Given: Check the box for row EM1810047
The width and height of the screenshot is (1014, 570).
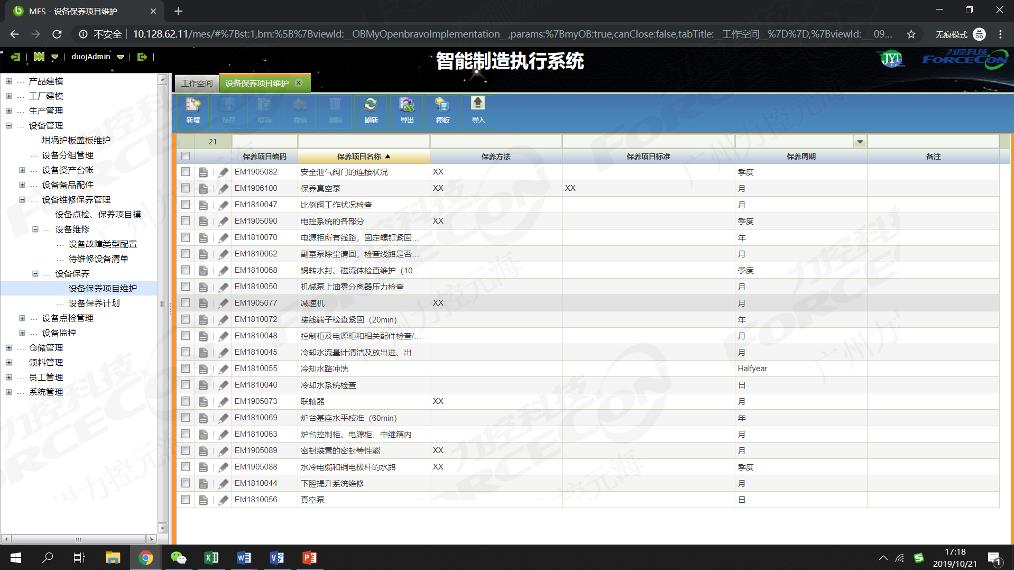Looking at the screenshot, I should coord(186,204).
